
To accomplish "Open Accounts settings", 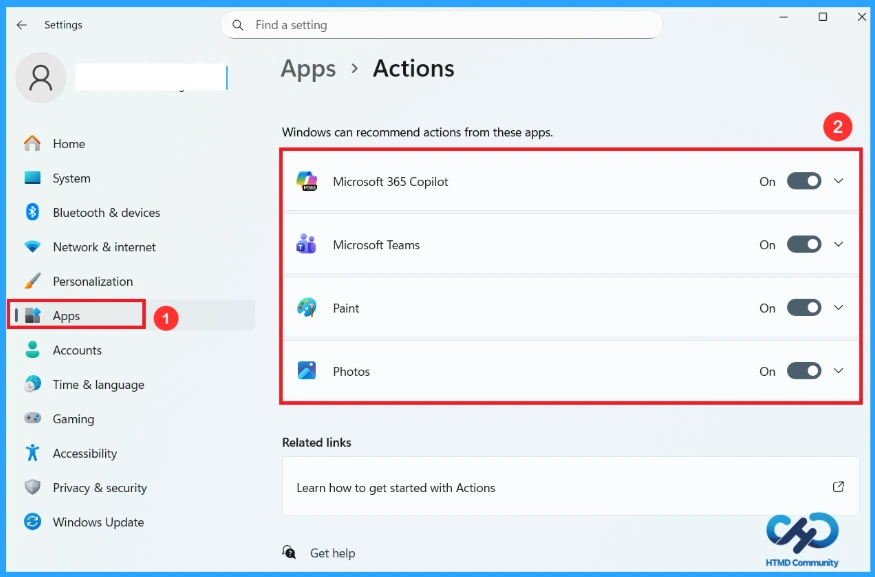I will [132, 350].
